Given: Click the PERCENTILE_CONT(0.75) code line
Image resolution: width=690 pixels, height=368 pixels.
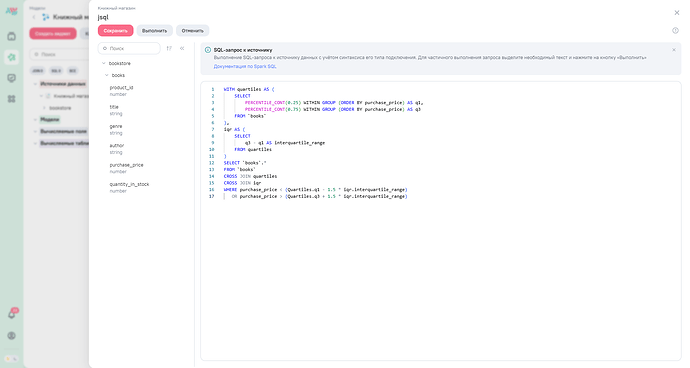Looking at the screenshot, I should click(333, 109).
